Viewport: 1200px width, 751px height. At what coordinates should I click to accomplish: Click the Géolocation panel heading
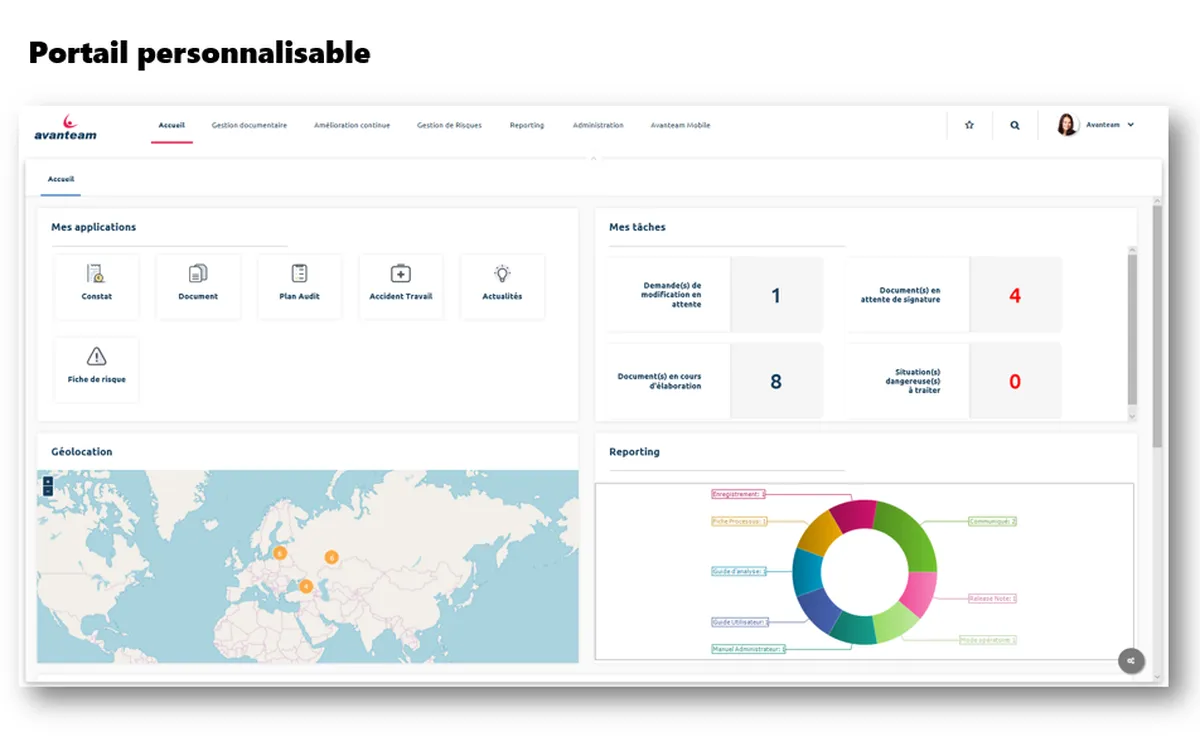[82, 452]
